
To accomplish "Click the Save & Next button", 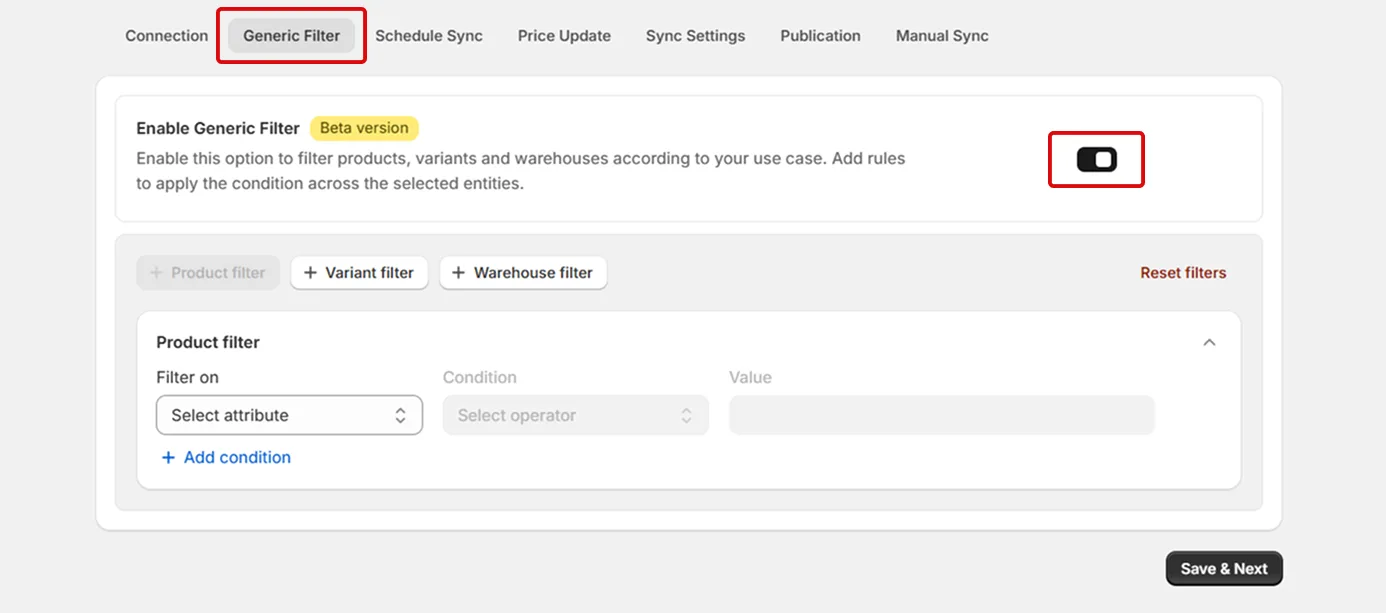I will pyautogui.click(x=1224, y=569).
